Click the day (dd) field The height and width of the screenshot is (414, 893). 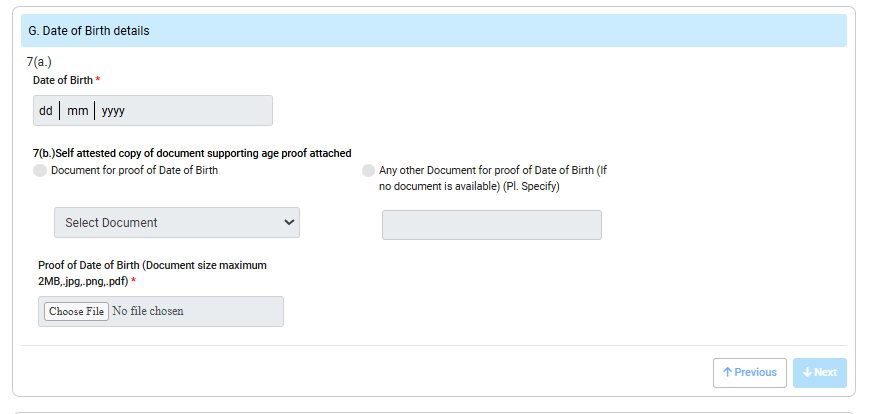pyautogui.click(x=46, y=111)
